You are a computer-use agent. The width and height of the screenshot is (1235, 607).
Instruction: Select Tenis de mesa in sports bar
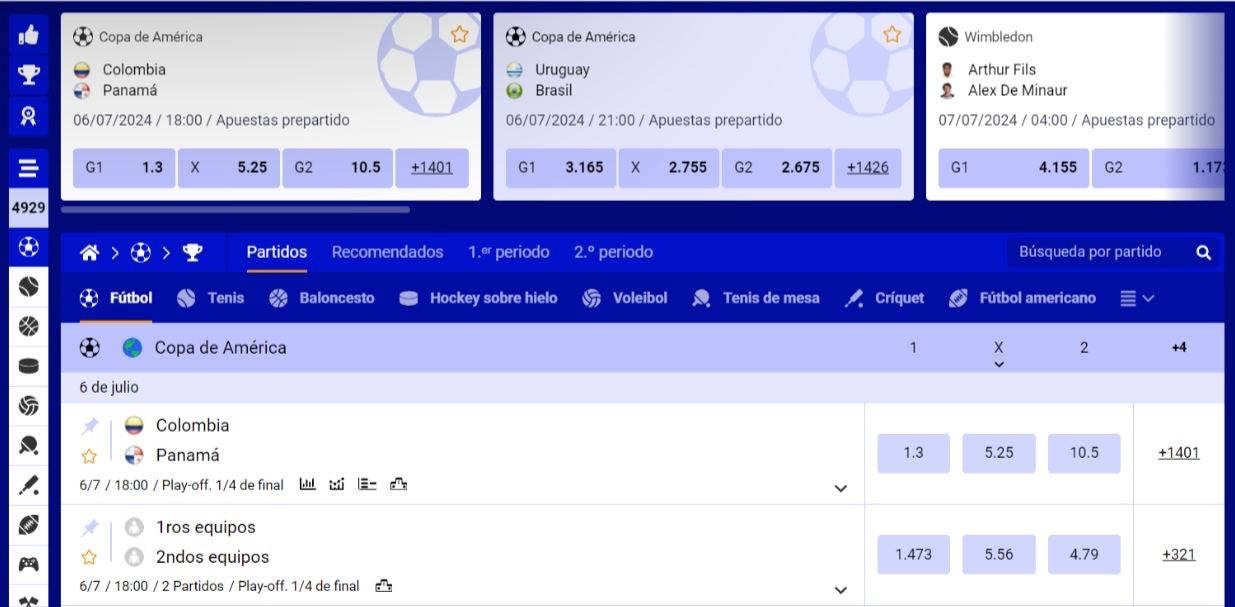tap(755, 298)
